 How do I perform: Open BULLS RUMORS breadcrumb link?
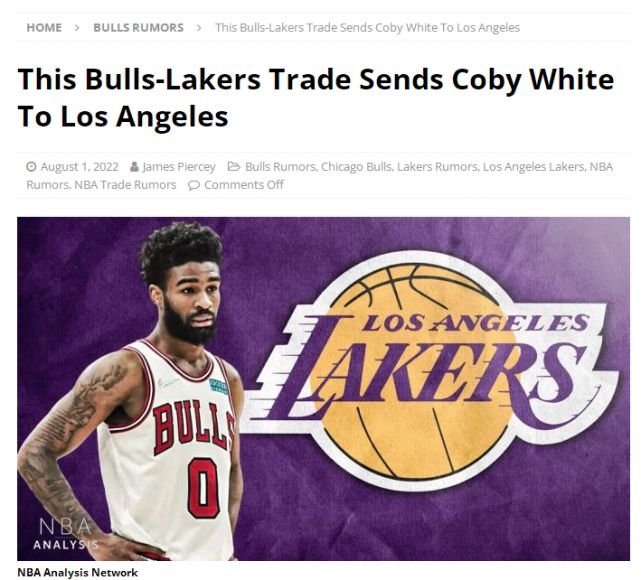click(x=139, y=28)
